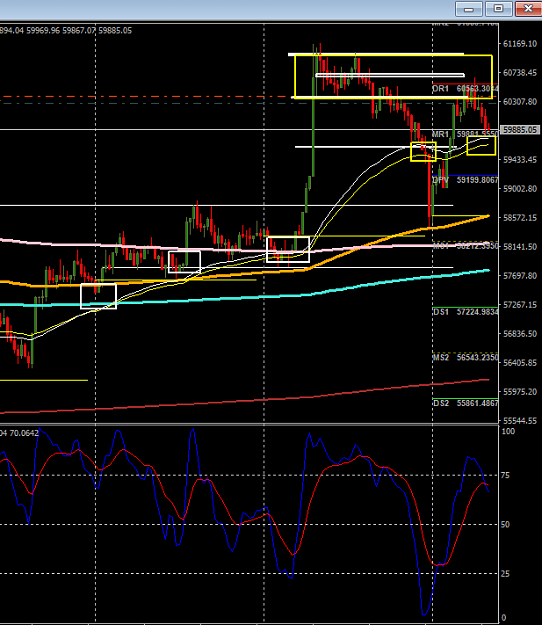Select the DS2 55861.4867 pivot label
This screenshot has height=625, width=542.
[x=465, y=403]
